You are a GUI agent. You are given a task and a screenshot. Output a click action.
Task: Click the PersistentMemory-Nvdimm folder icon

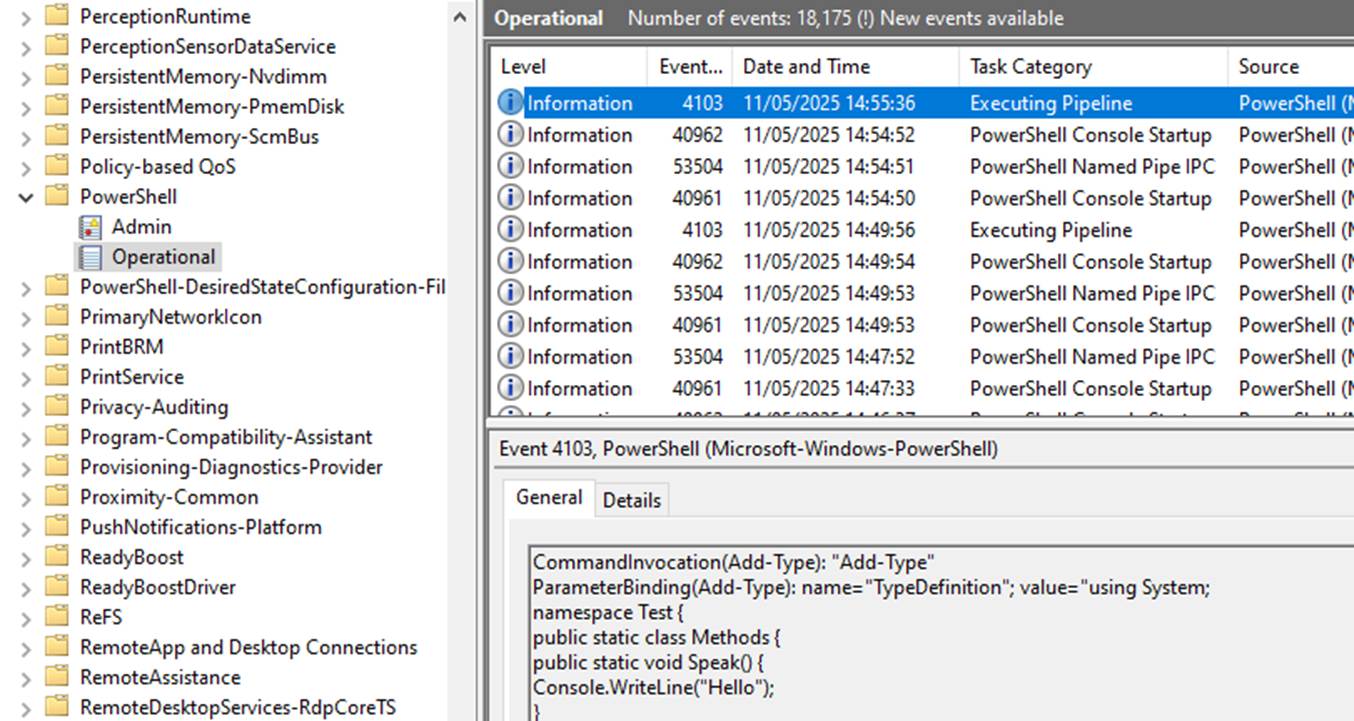point(59,76)
